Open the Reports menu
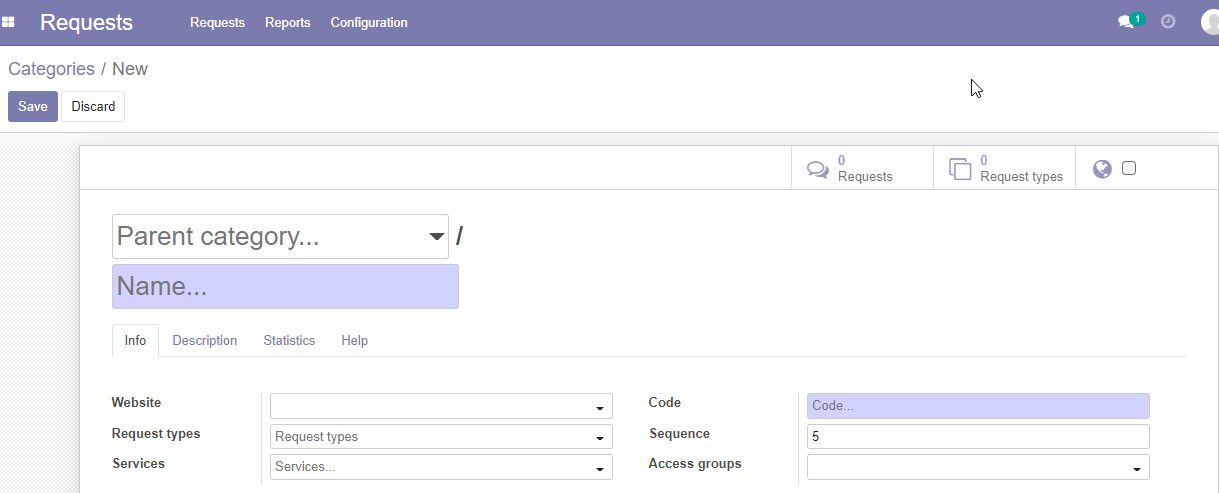Screen dimensions: 1219x493 click(288, 22)
